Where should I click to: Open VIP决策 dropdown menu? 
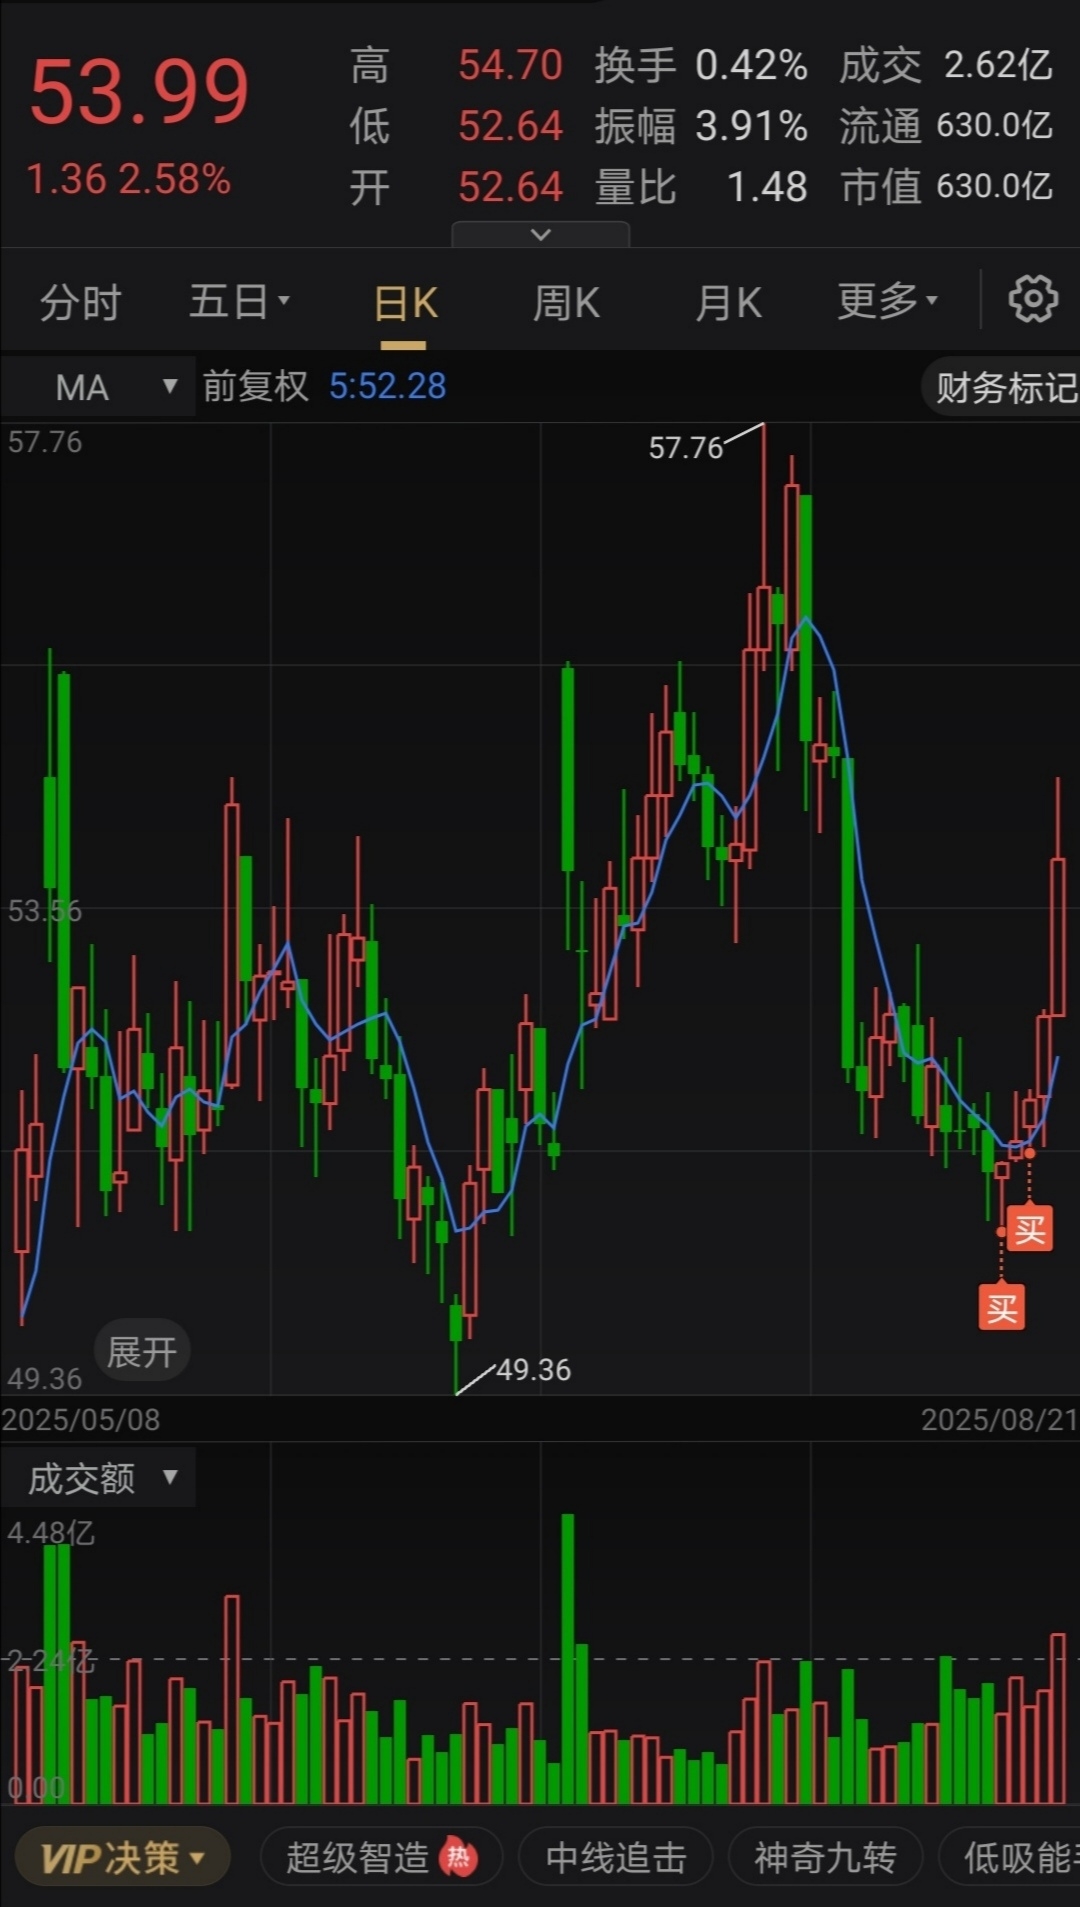coord(122,1858)
